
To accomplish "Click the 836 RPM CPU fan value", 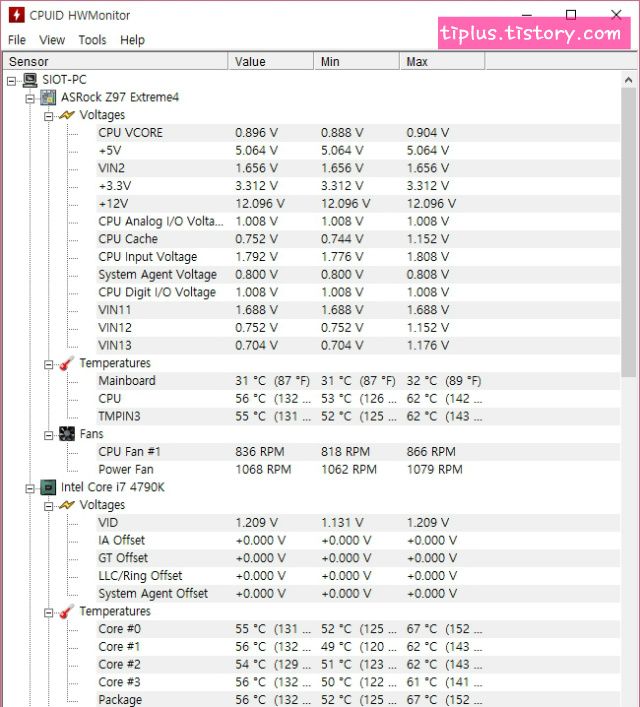I will click(260, 452).
